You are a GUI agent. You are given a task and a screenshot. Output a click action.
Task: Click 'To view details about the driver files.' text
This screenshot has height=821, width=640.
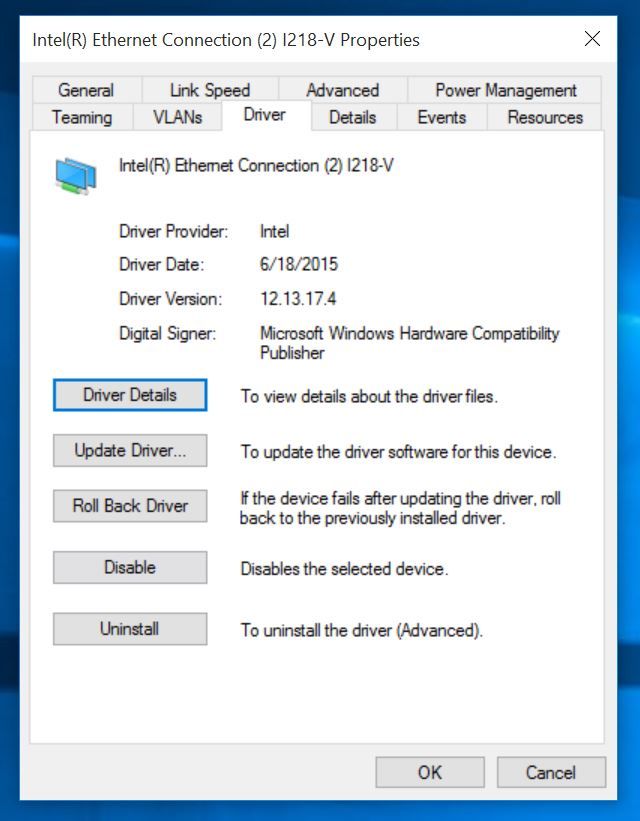pyautogui.click(x=369, y=396)
